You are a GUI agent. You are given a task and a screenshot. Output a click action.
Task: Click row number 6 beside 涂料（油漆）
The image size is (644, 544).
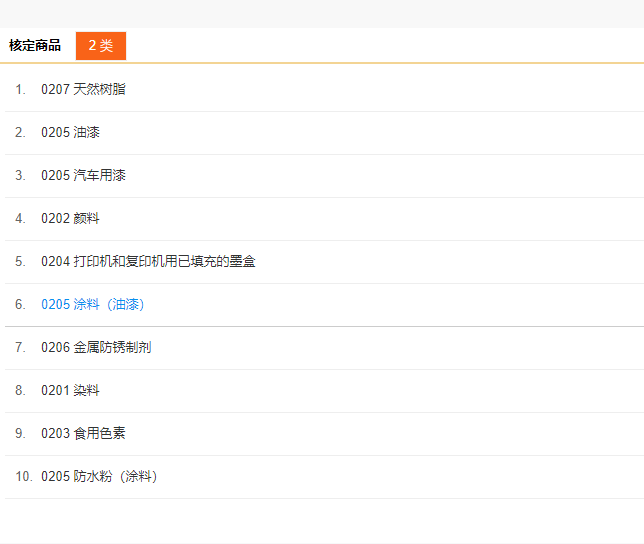pyautogui.click(x=20, y=304)
